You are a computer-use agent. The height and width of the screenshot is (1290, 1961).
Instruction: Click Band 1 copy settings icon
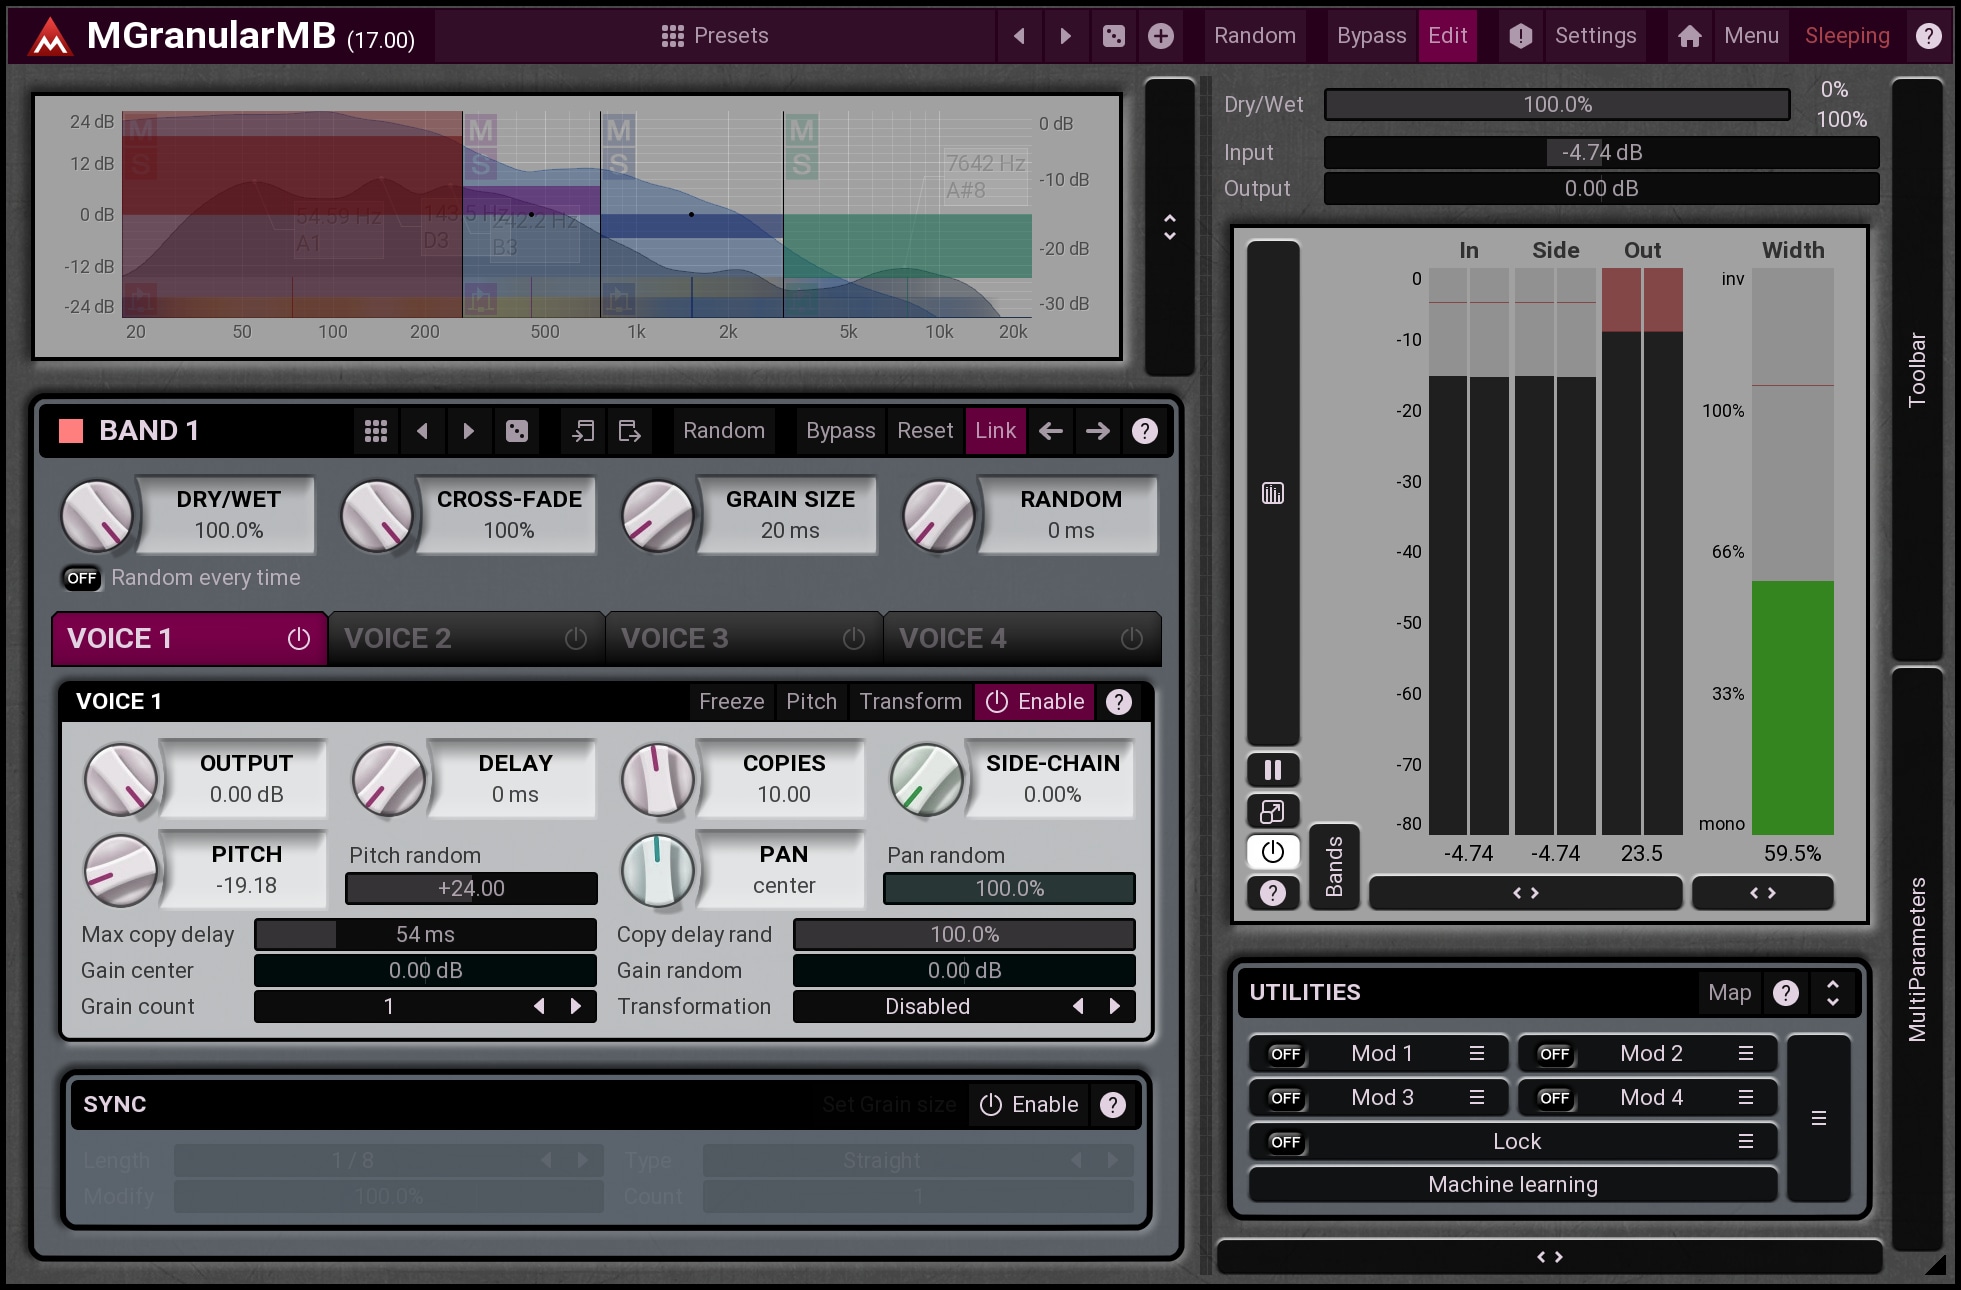coord(582,431)
